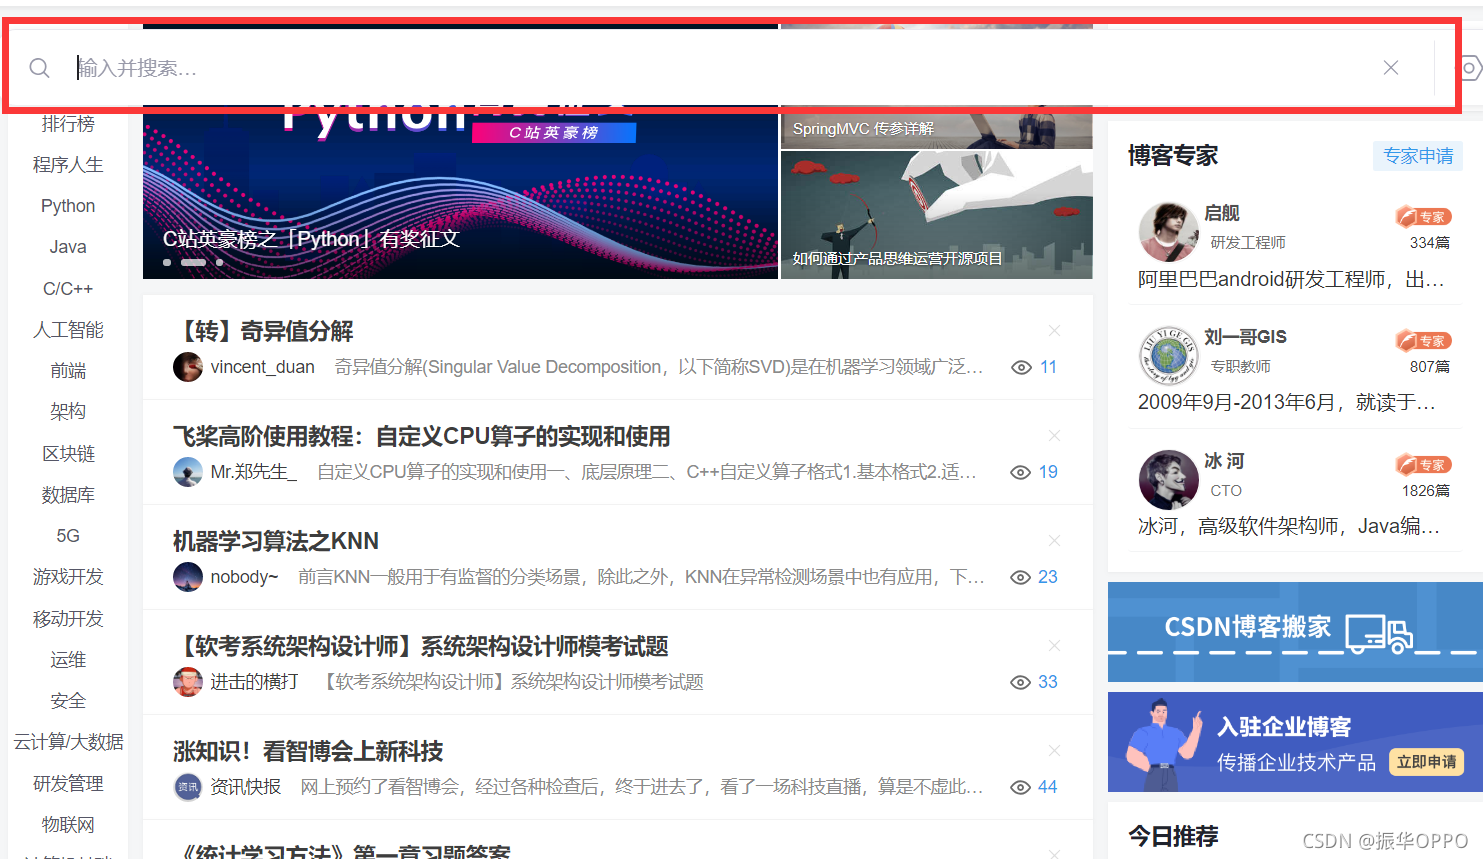
Task: Open the 数据库 category
Action: click(68, 495)
